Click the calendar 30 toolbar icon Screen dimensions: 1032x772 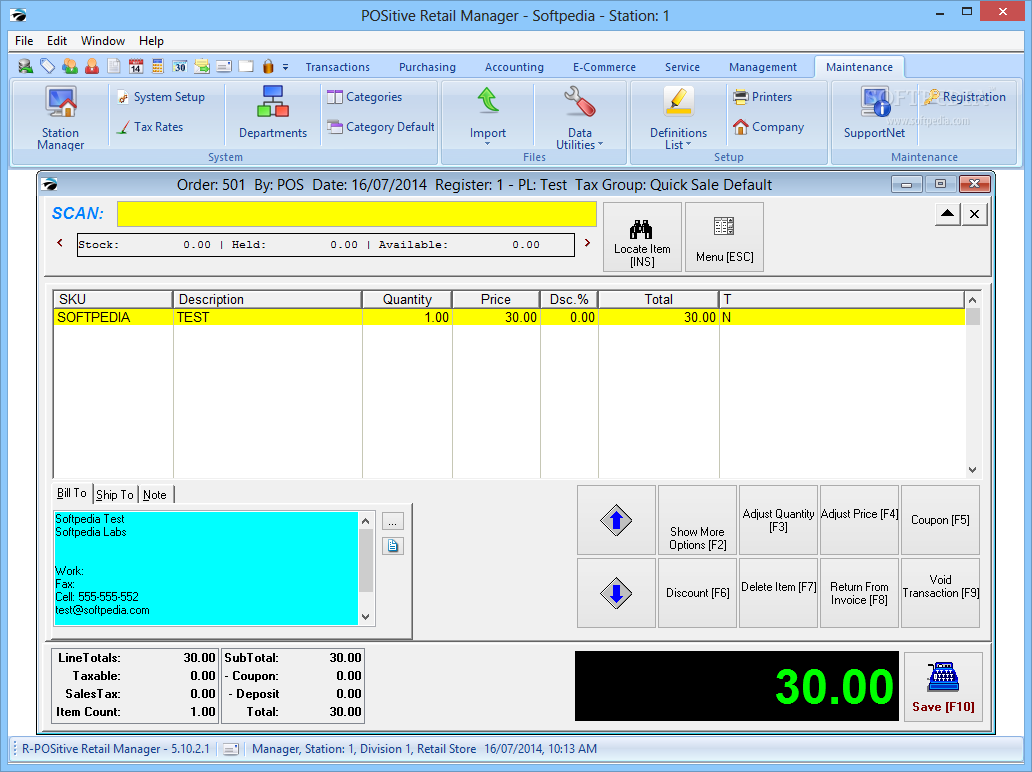[x=180, y=66]
